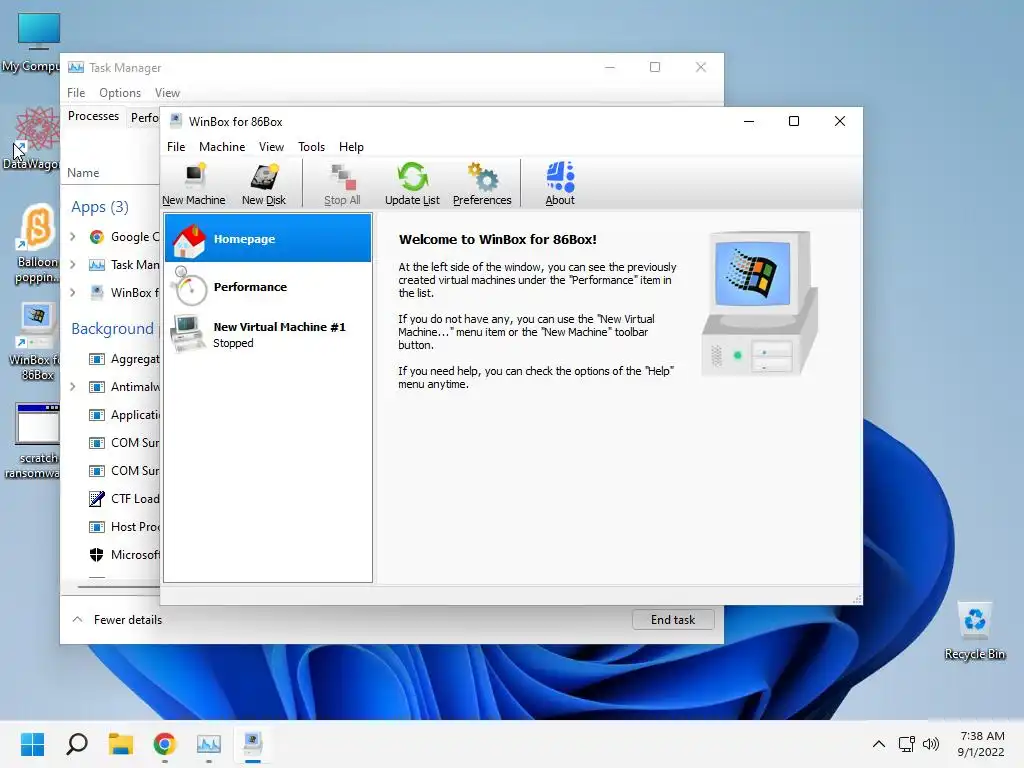The width and height of the screenshot is (1024, 768).
Task: Select the CTF Loader process icon
Action: (97, 499)
